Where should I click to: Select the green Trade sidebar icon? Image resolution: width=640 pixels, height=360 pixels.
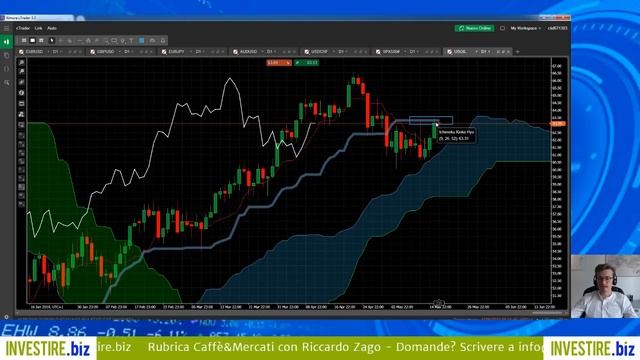(7, 41)
